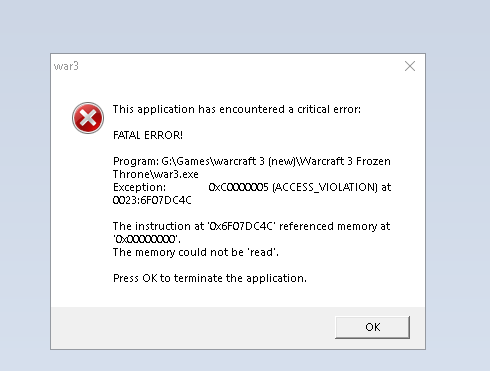Select the 'encountered a critical error' message line
Viewport: 490px width, 371px height.
[237, 109]
